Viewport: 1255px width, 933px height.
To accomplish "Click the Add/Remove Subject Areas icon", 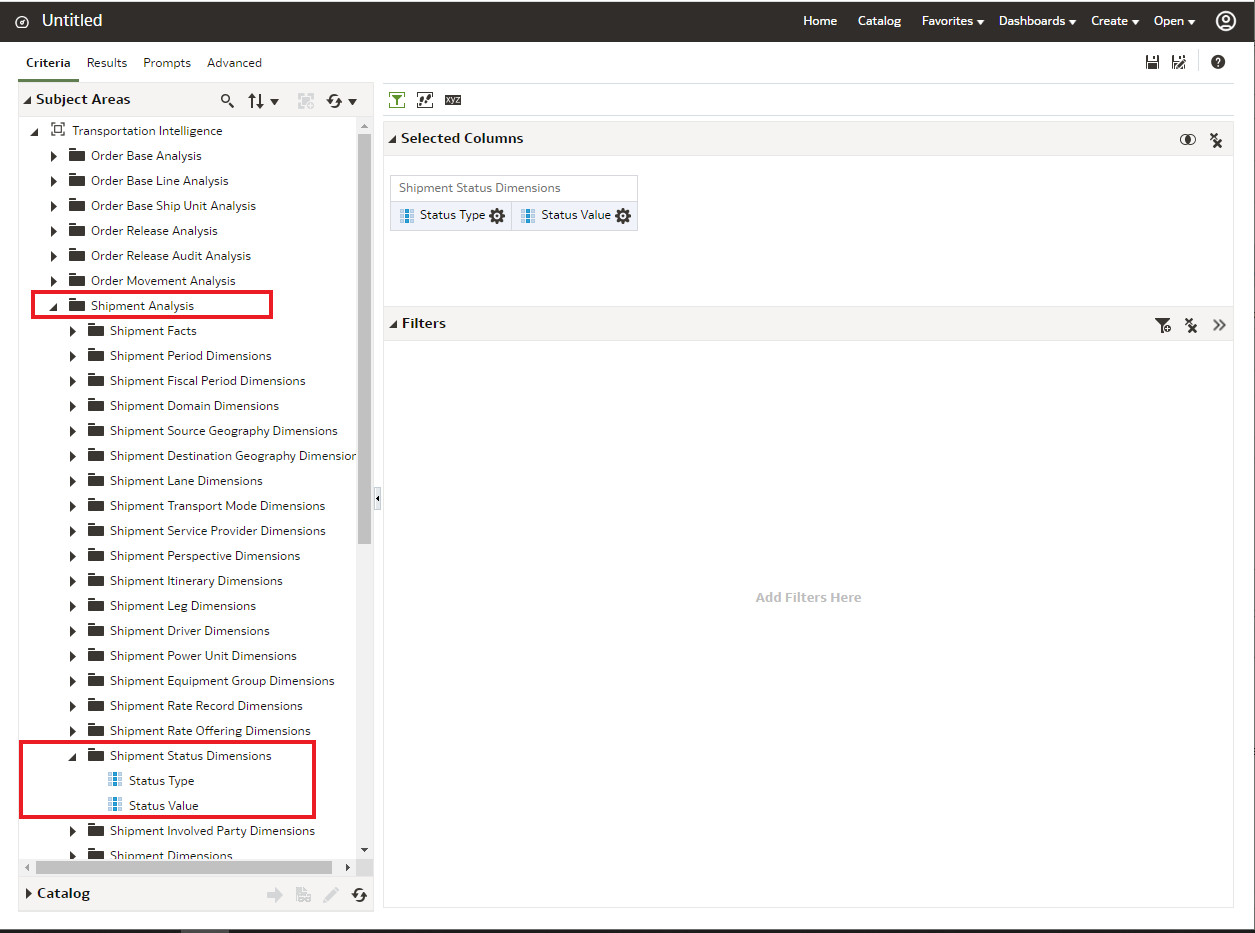I will 306,101.
